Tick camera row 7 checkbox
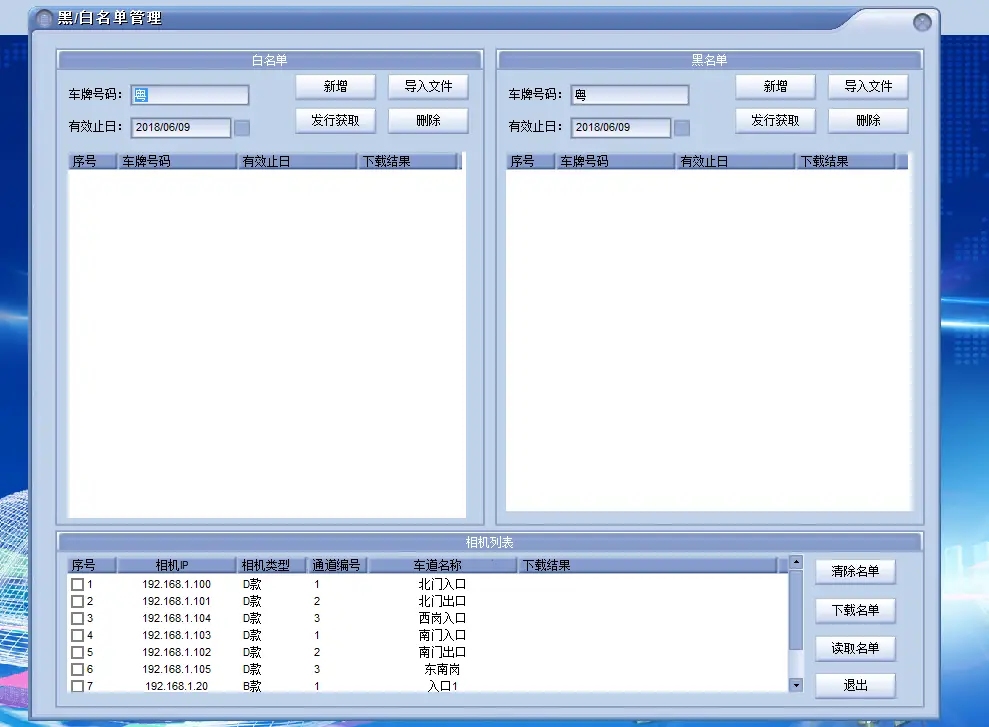This screenshot has width=989, height=727. [77, 686]
